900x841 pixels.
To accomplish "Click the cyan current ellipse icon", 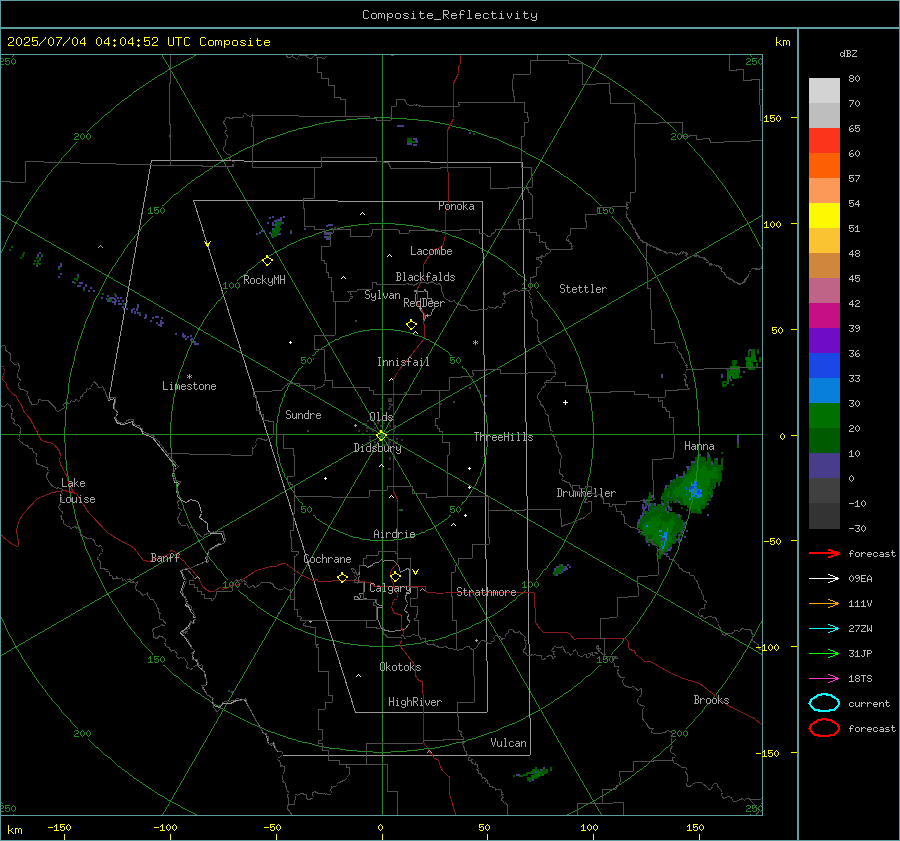I will tap(824, 703).
